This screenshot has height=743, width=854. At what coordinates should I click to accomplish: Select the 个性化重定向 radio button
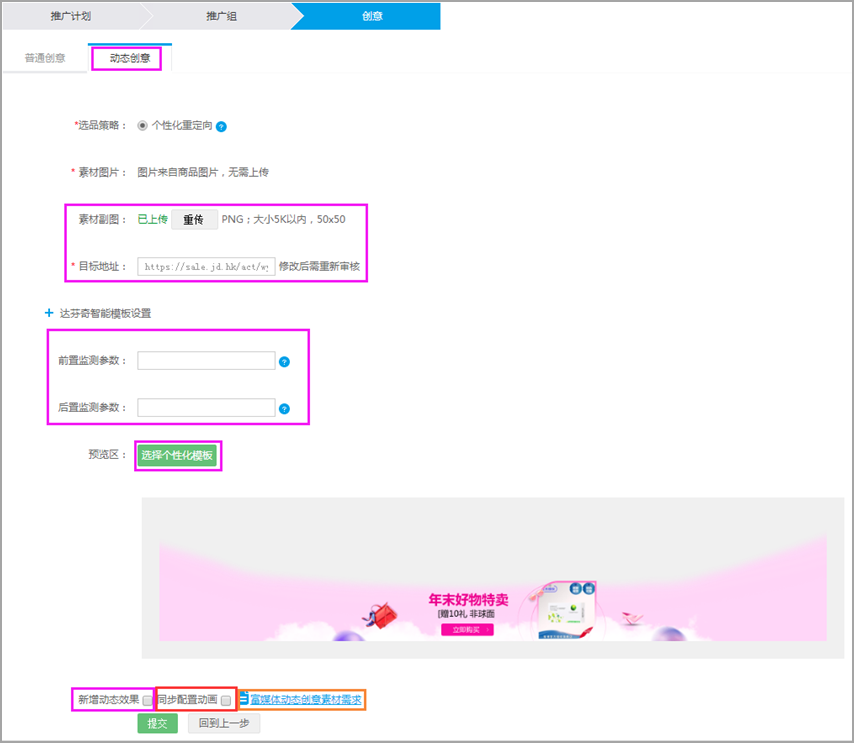coord(143,126)
